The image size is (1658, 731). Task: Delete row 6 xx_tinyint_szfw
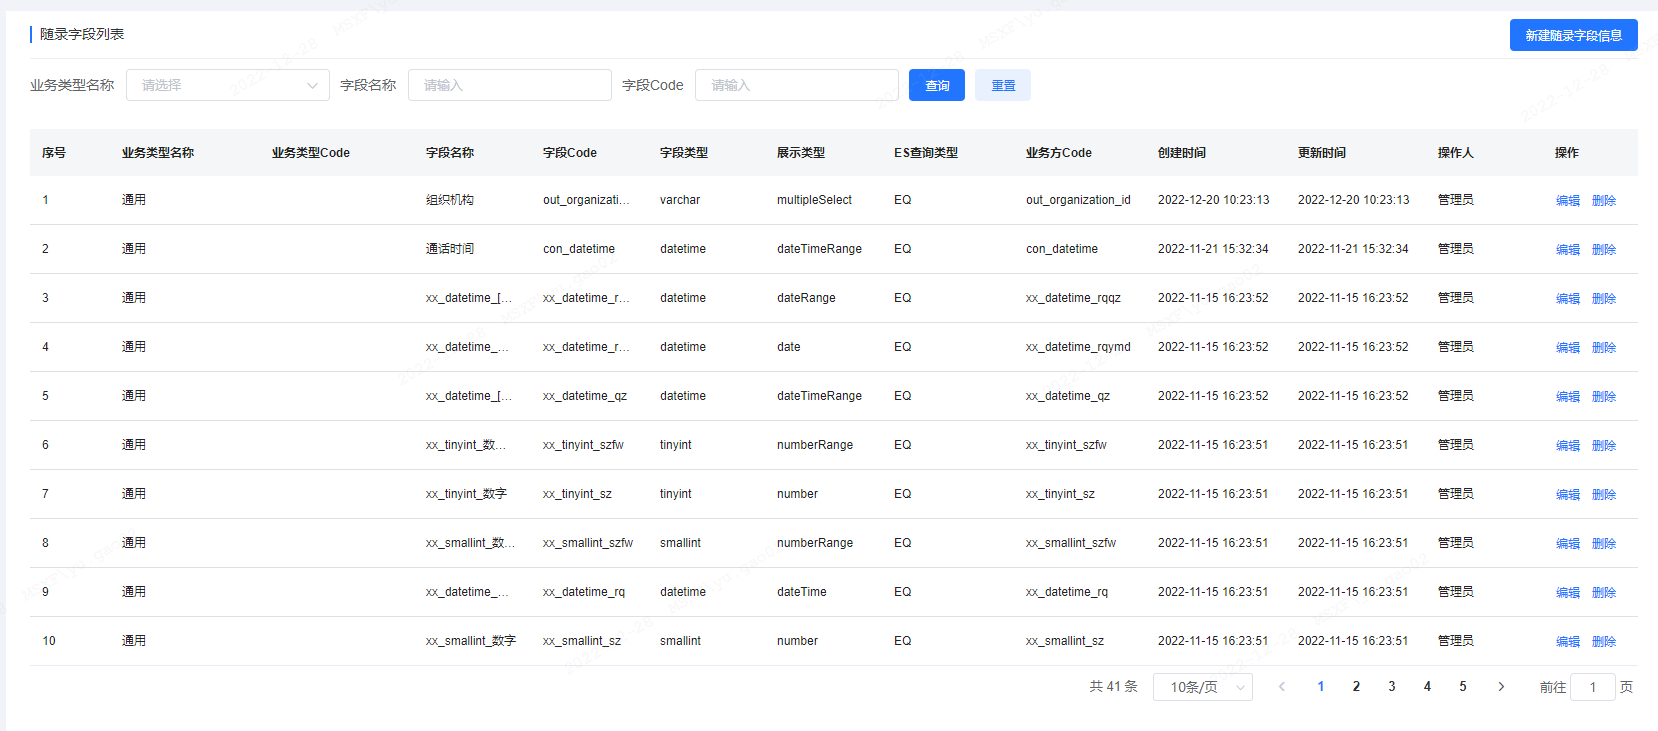[1603, 445]
